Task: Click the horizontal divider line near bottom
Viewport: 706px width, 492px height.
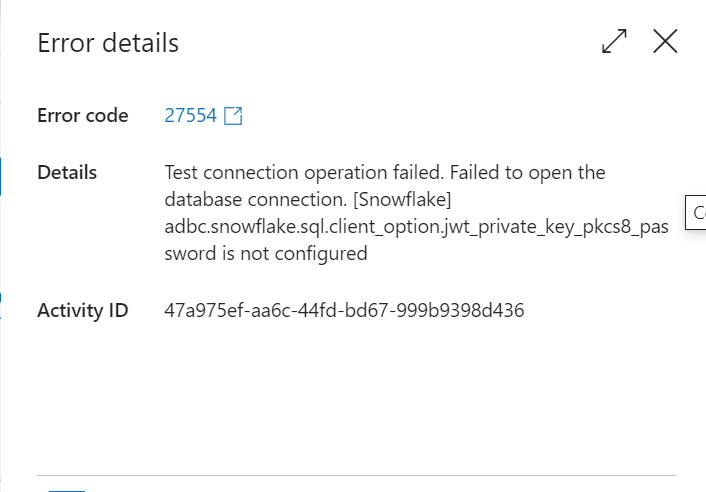Action: [357, 475]
